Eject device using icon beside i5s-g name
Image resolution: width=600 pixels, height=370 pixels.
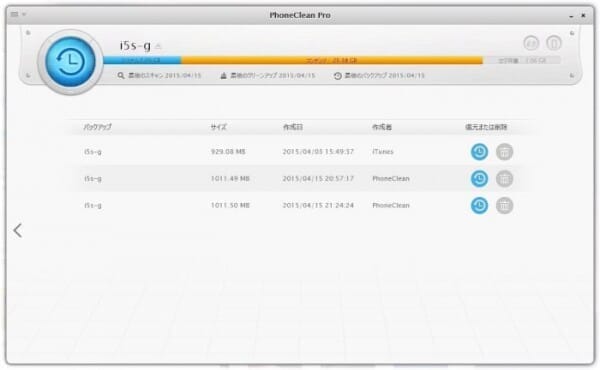[x=158, y=46]
